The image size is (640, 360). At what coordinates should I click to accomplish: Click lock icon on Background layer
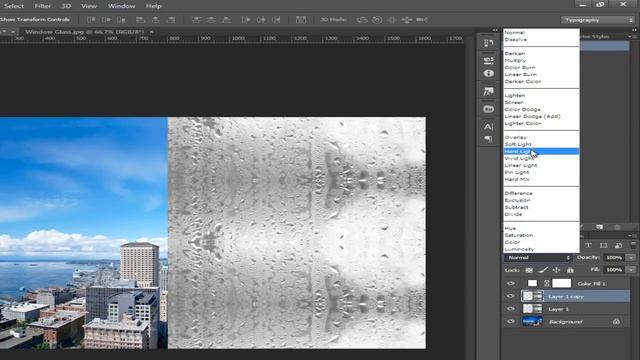[x=616, y=322]
